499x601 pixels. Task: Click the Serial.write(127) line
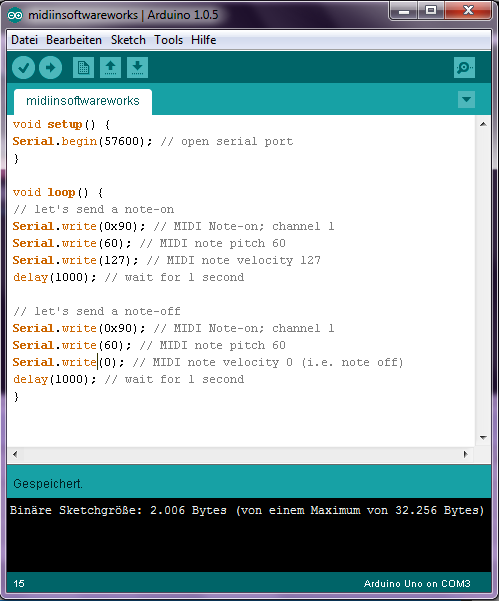point(167,261)
